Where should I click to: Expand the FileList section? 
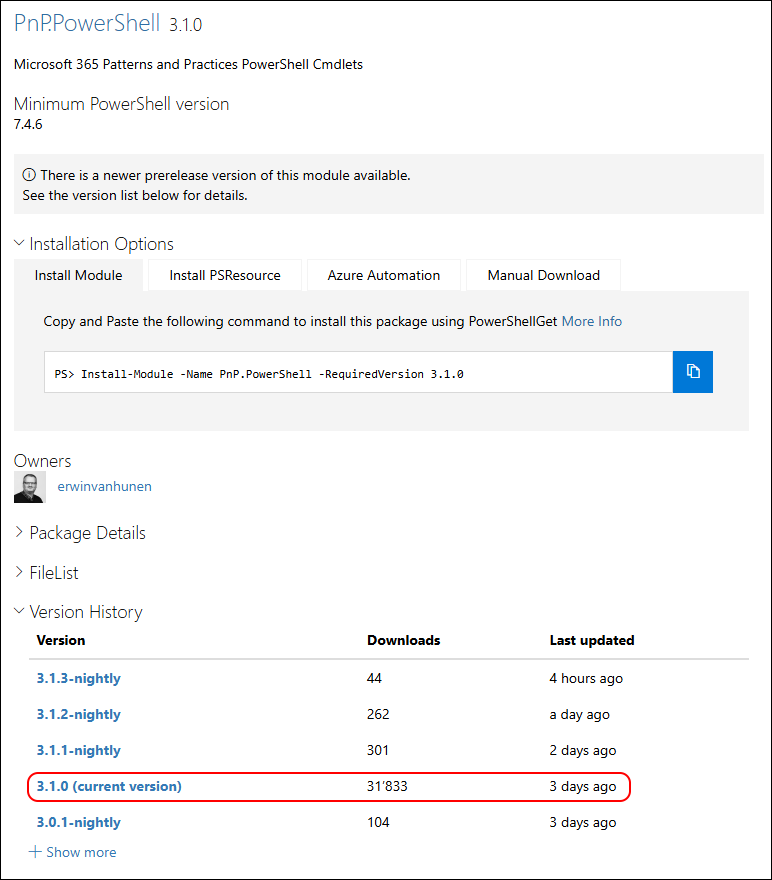click(x=46, y=572)
